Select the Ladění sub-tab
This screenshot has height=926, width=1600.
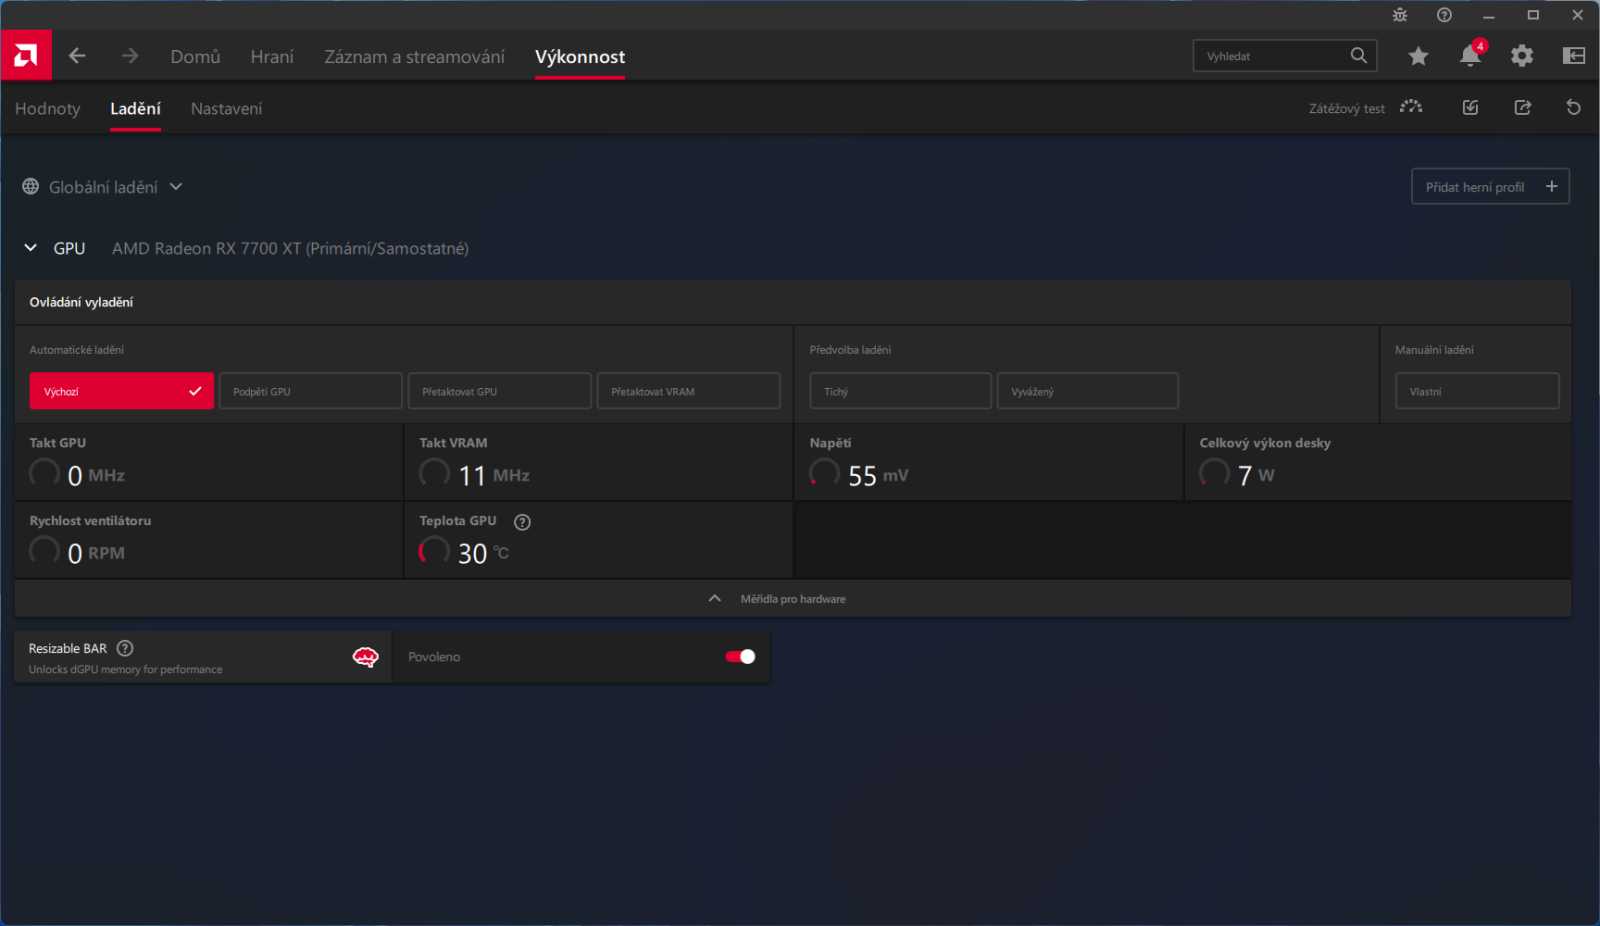click(x=135, y=109)
